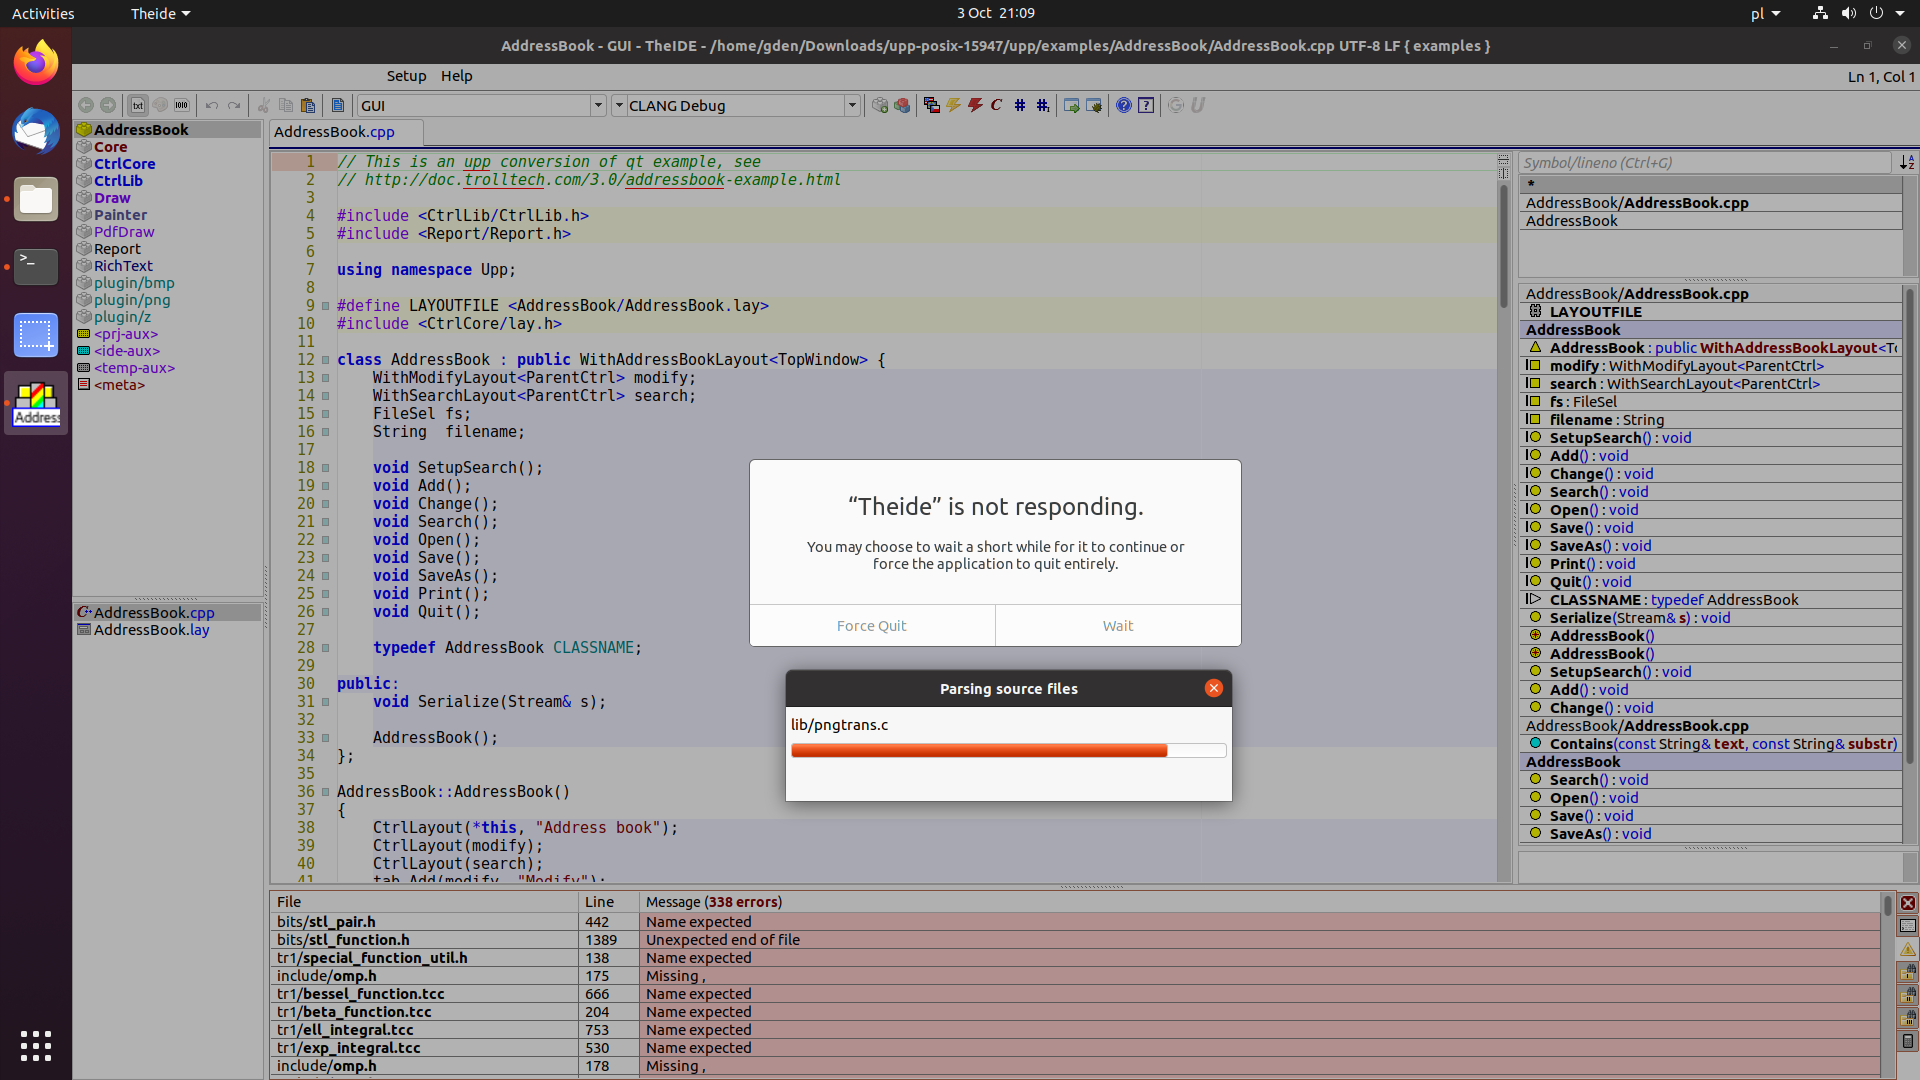Click the sort toggle beside symbol search

pos(1907,162)
